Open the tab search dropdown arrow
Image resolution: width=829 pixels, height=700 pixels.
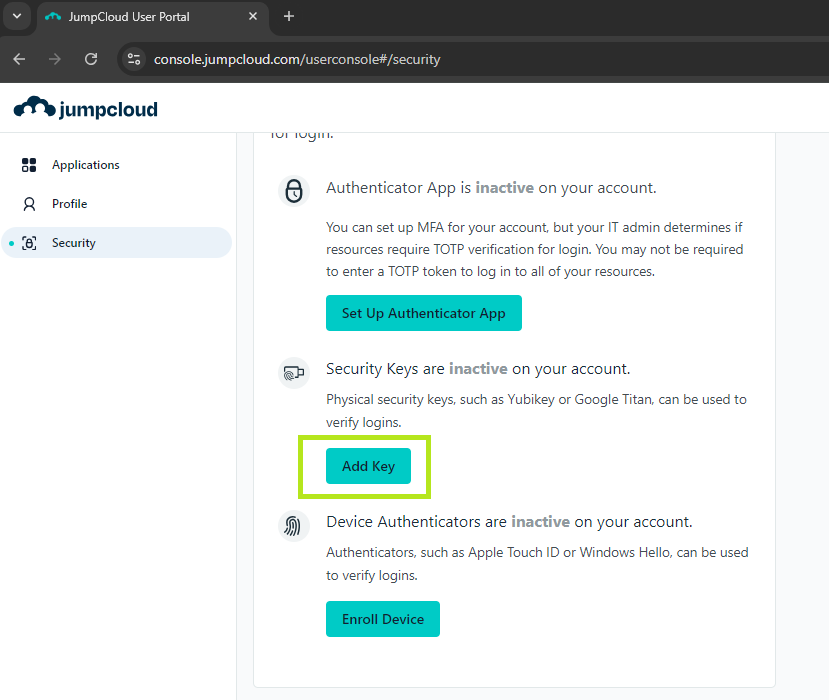click(17, 16)
